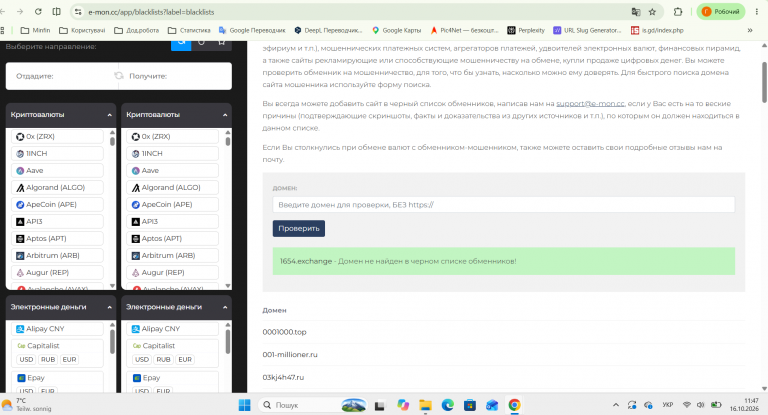Pick Arbitrum (ARB) in the receive-side list
Screen dimensions: 768x415
click(x=172, y=255)
